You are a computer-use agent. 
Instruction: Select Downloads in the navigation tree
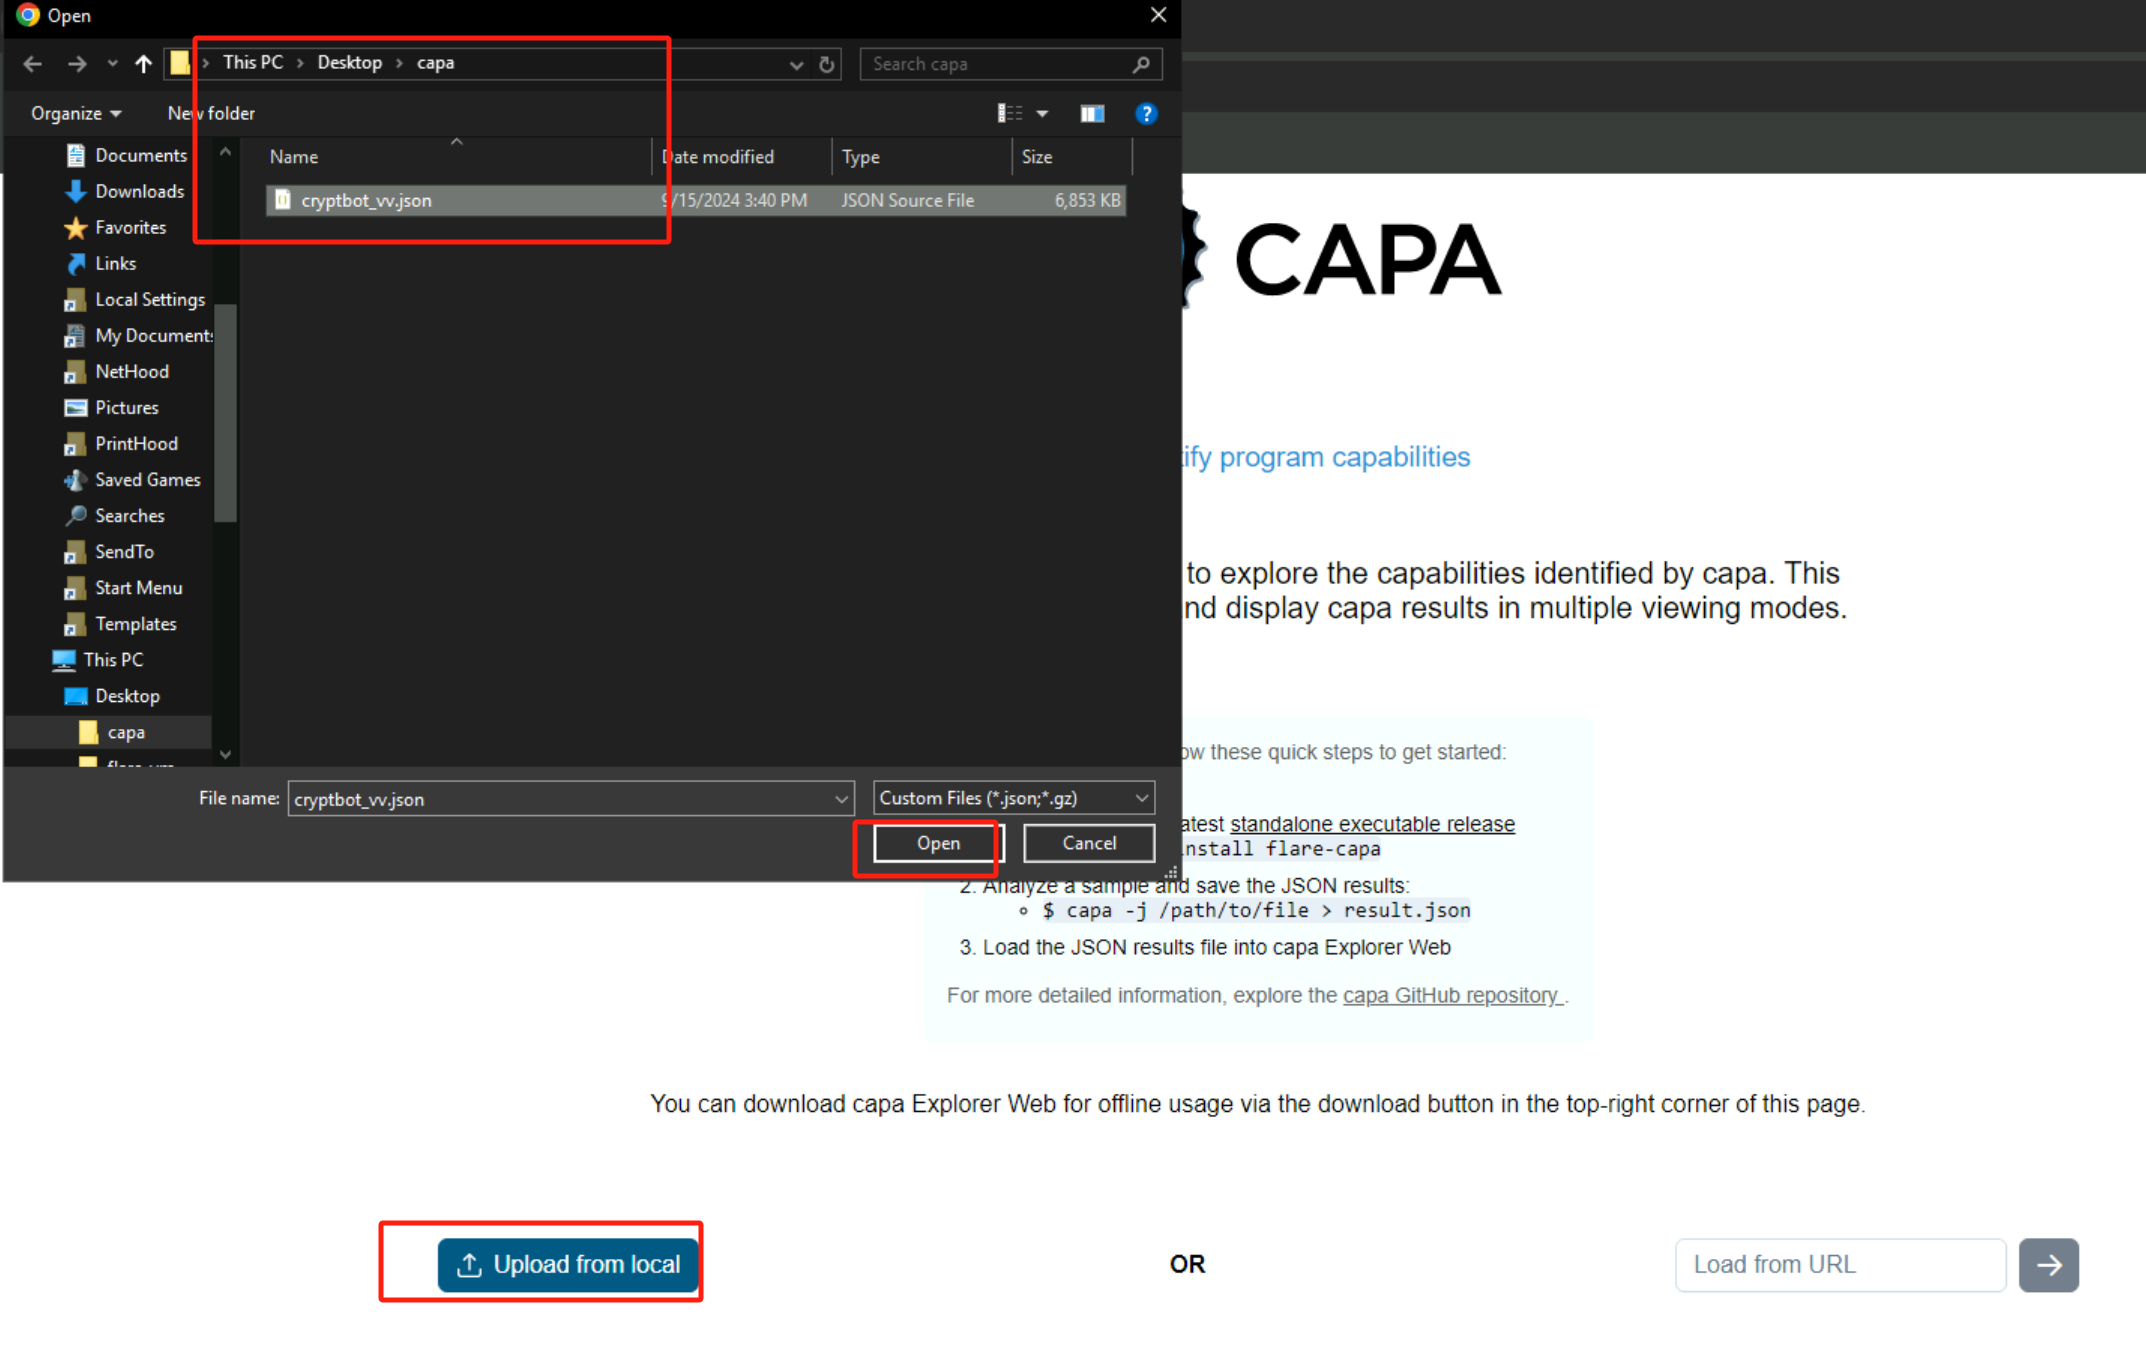[139, 192]
